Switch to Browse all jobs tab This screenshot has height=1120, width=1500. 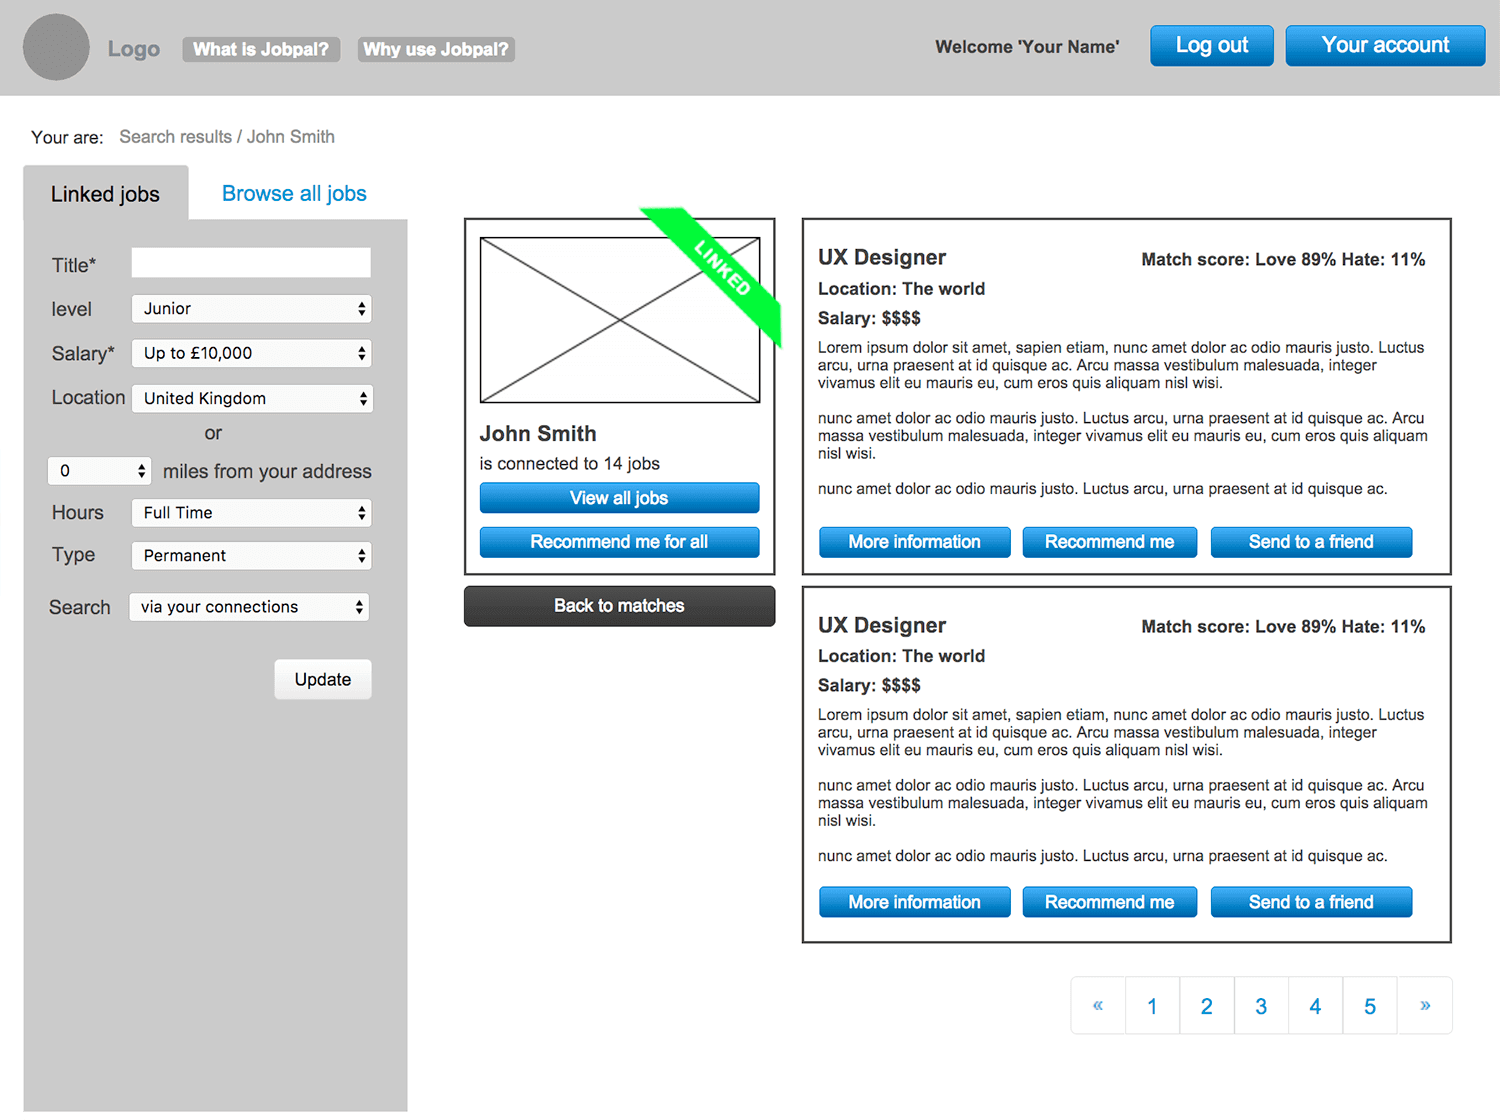point(294,194)
